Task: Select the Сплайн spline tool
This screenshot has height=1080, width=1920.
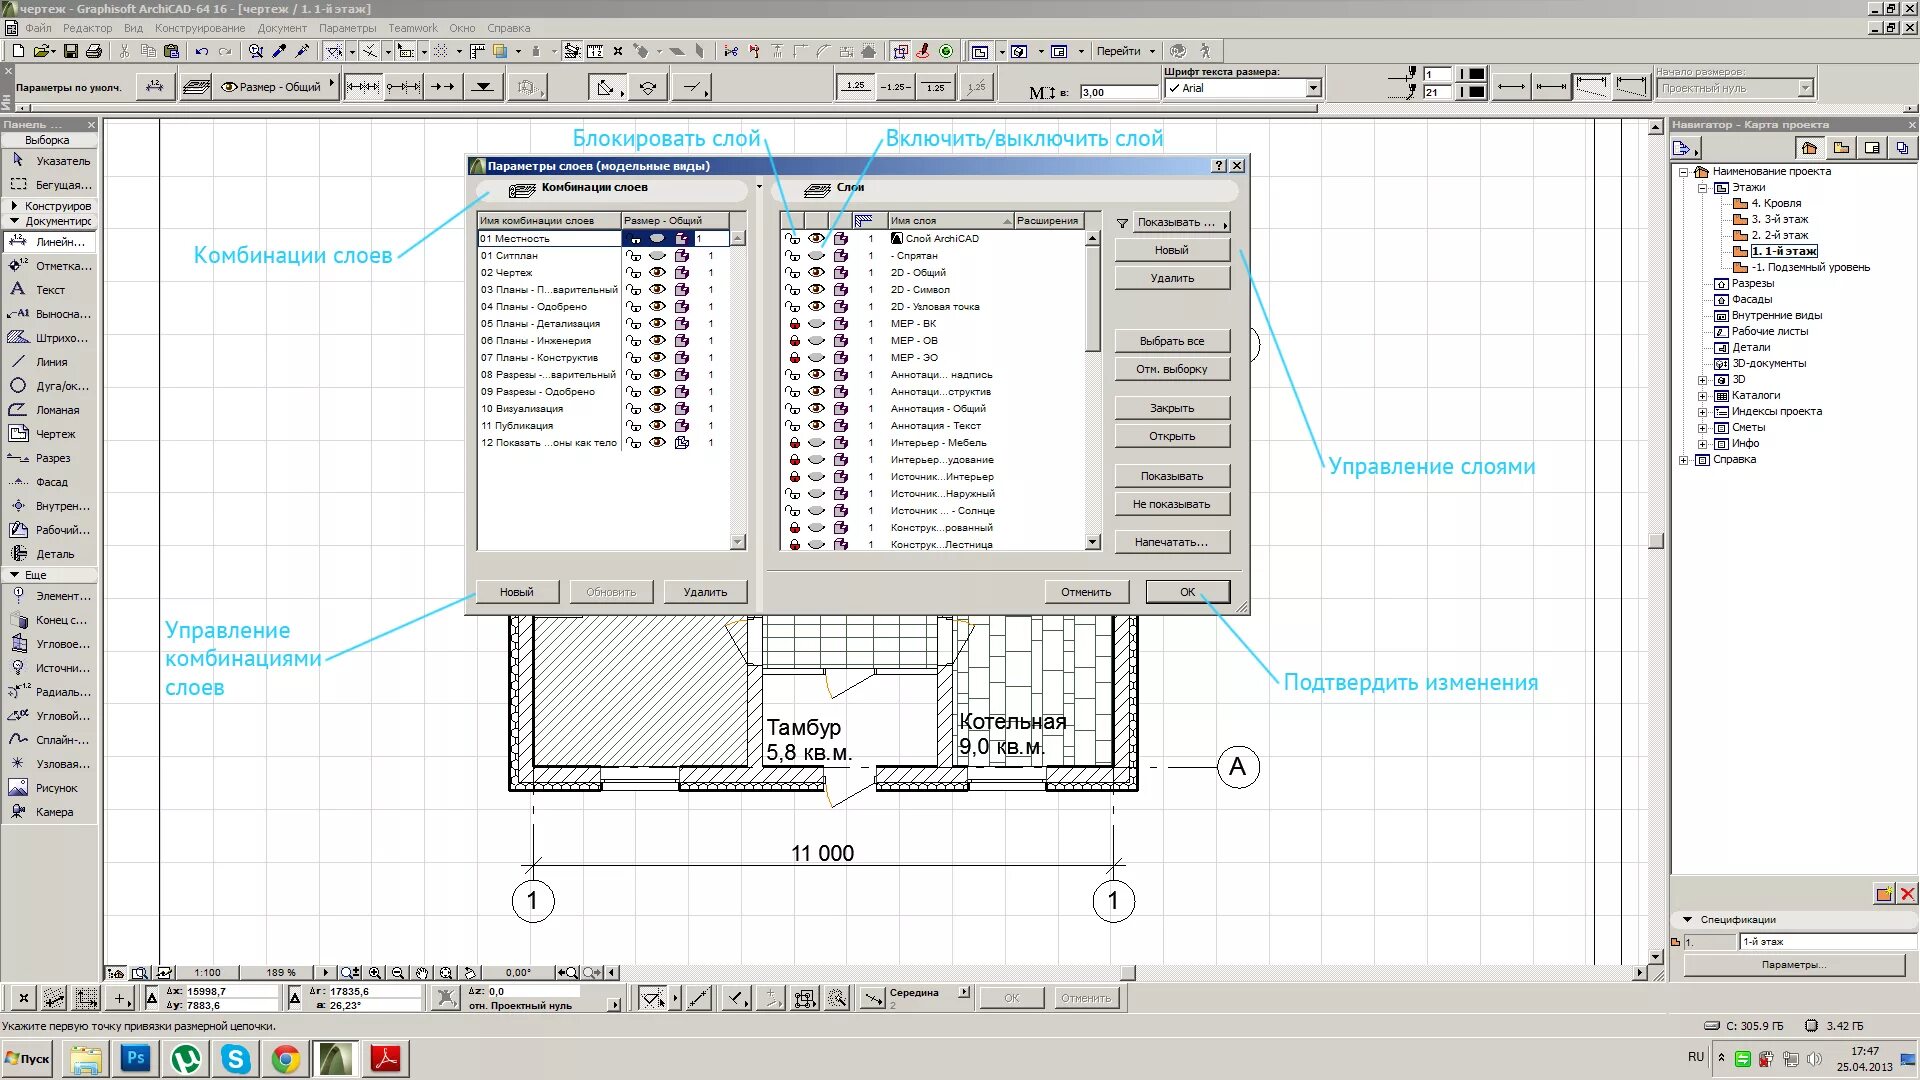Action: 61,740
